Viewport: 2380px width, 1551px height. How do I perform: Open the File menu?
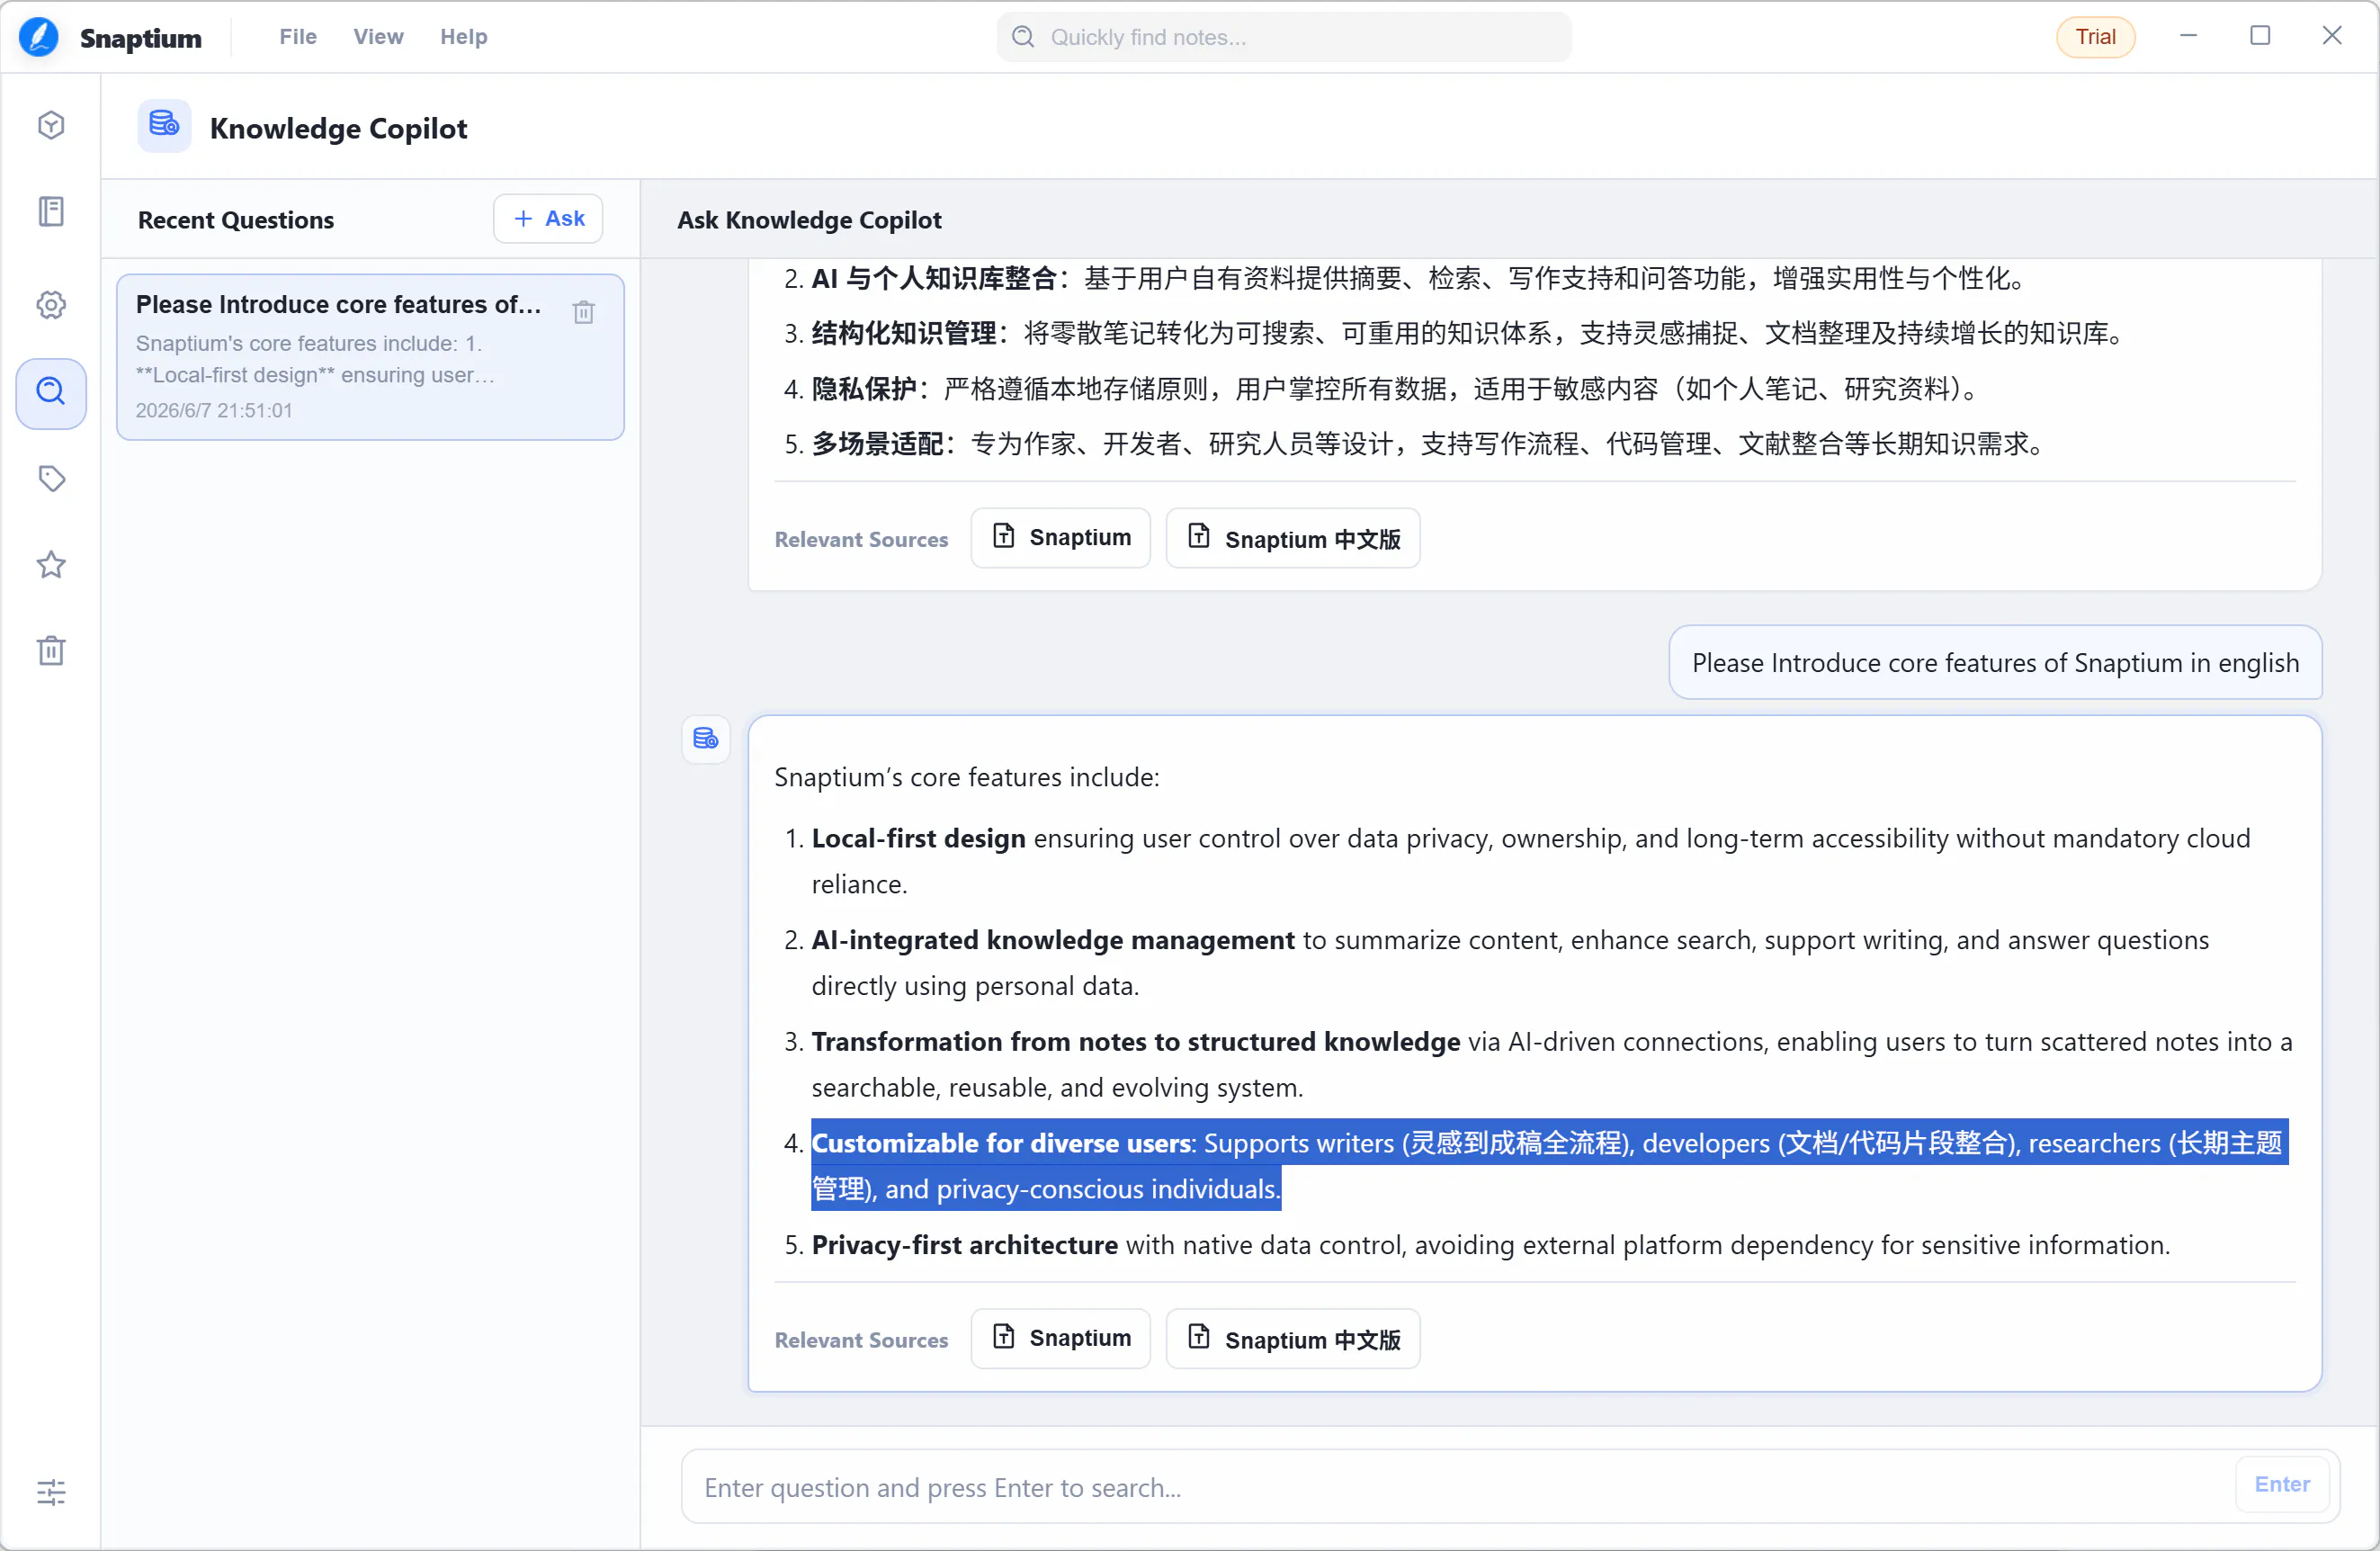click(298, 37)
